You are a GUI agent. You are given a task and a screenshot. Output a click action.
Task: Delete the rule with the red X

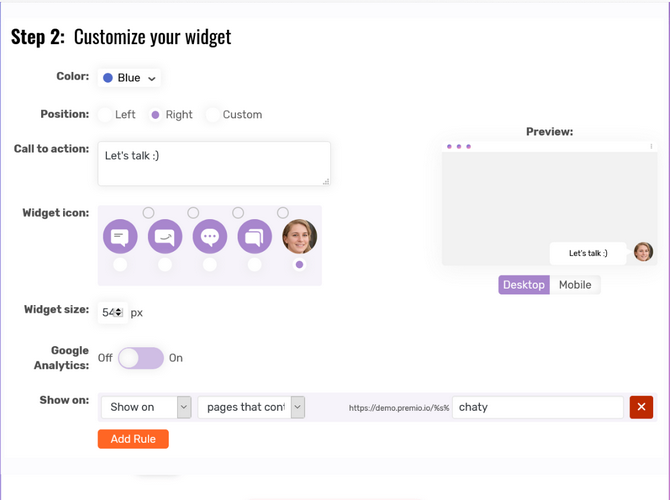641,407
